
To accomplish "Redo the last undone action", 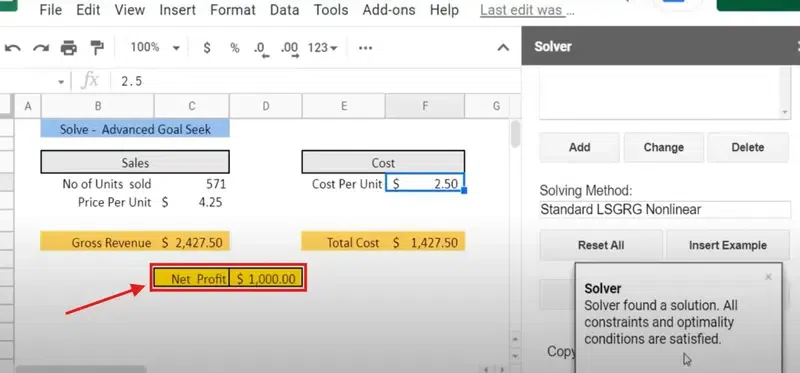I will pyautogui.click(x=41, y=48).
